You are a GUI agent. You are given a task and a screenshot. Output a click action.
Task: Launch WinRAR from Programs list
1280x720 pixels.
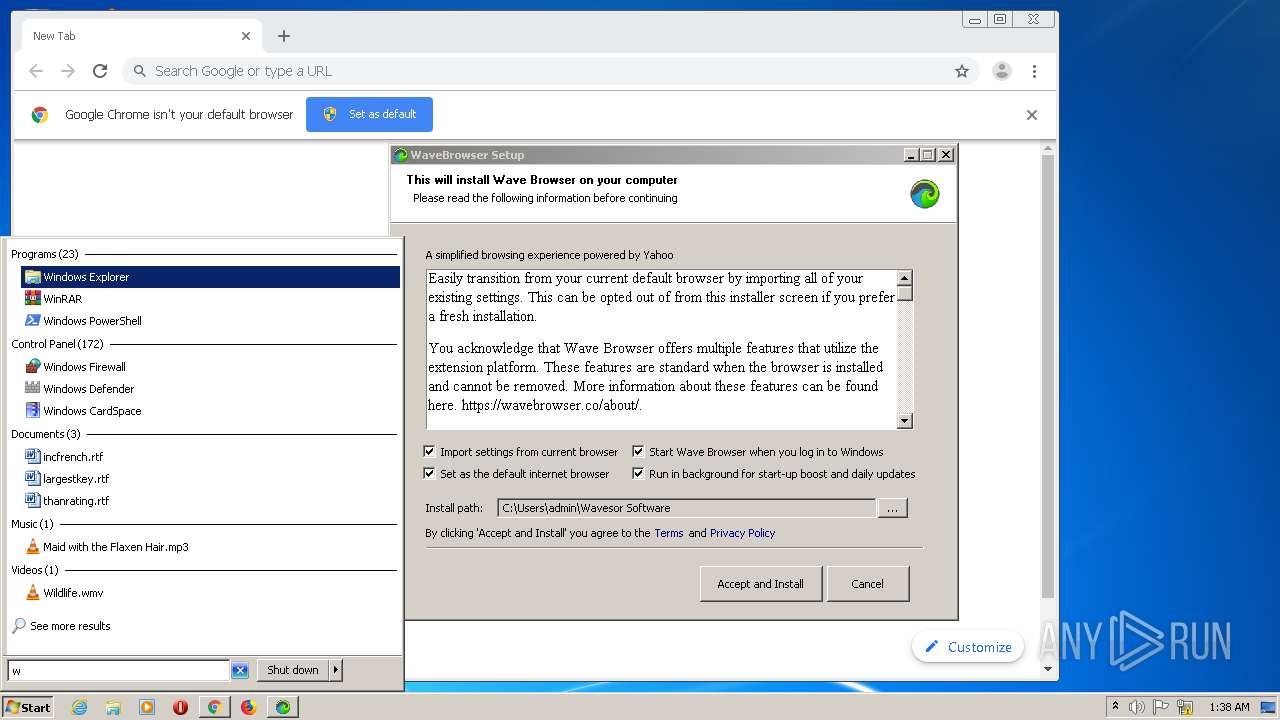(x=210, y=299)
